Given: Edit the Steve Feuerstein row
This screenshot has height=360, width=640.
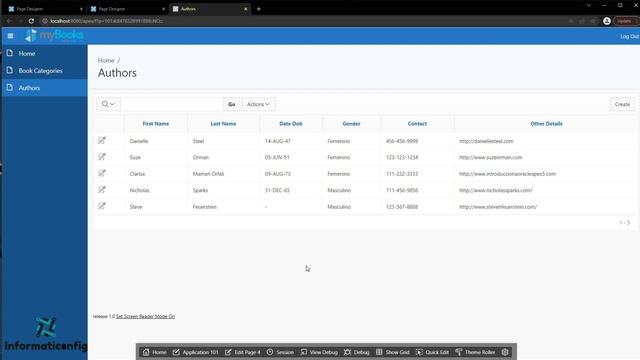Looking at the screenshot, I should click(x=102, y=206).
